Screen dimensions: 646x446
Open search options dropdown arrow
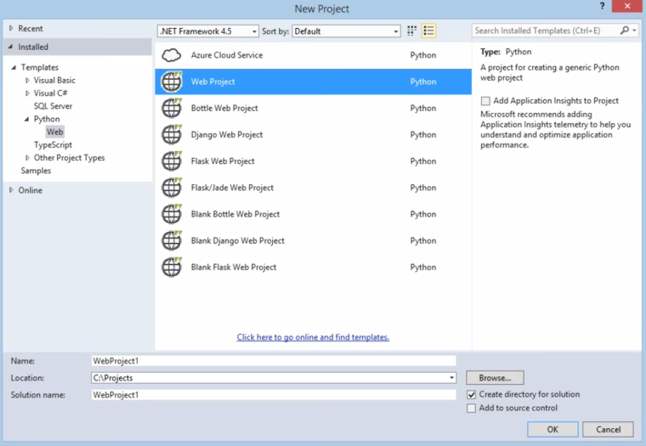[x=634, y=30]
